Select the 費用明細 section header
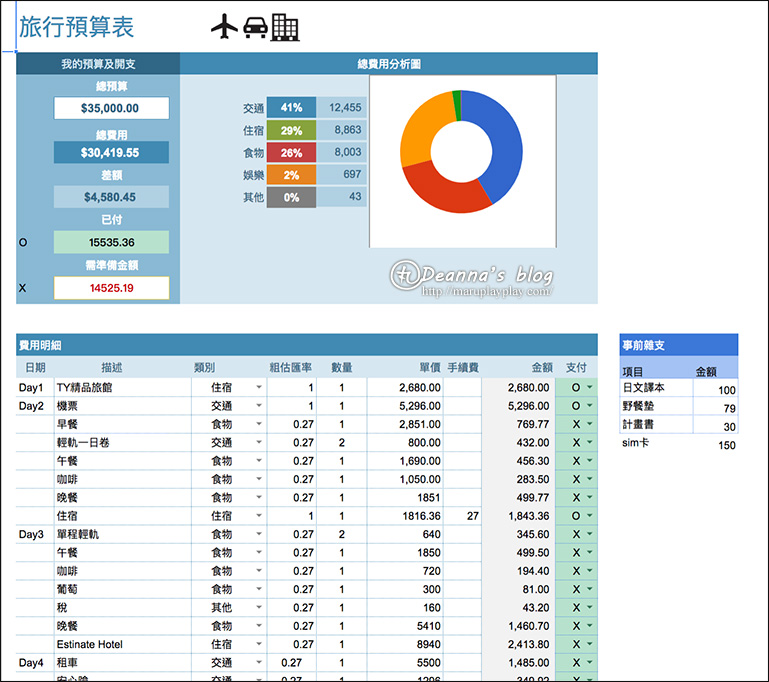769x682 pixels. click(307, 345)
